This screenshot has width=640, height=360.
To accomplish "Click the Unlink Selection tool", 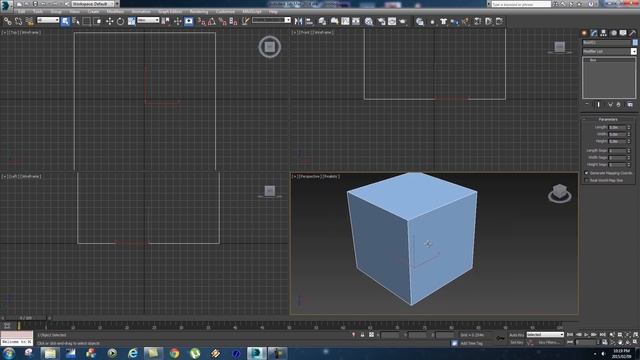I will [18, 21].
